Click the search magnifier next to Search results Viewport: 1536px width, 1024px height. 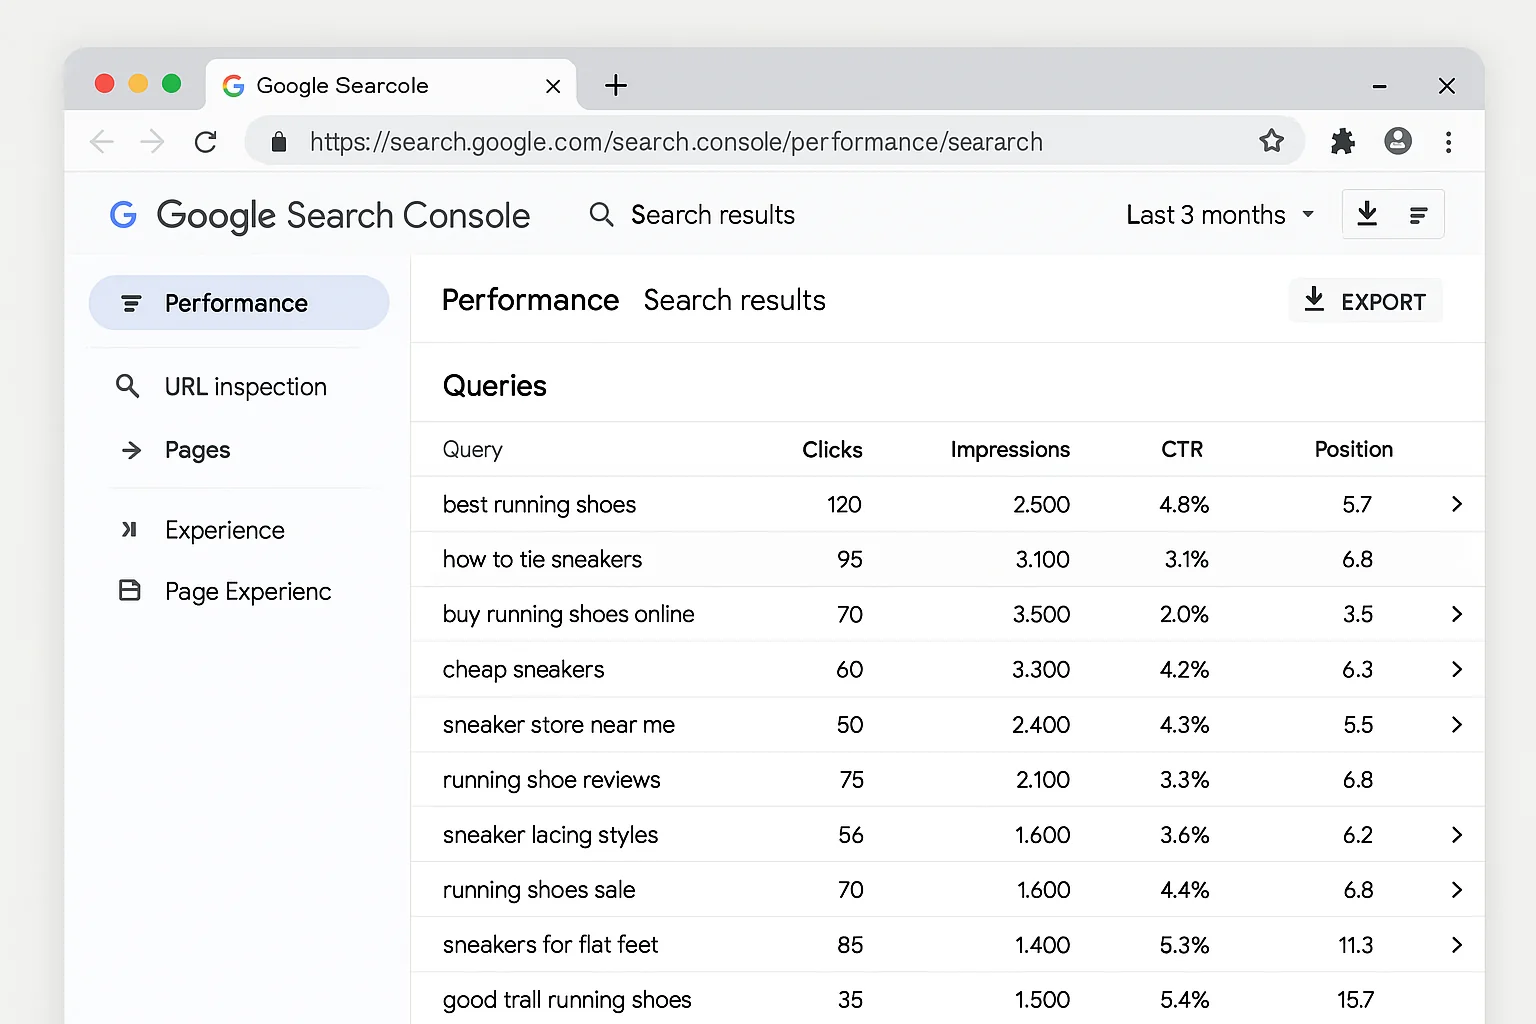click(601, 214)
